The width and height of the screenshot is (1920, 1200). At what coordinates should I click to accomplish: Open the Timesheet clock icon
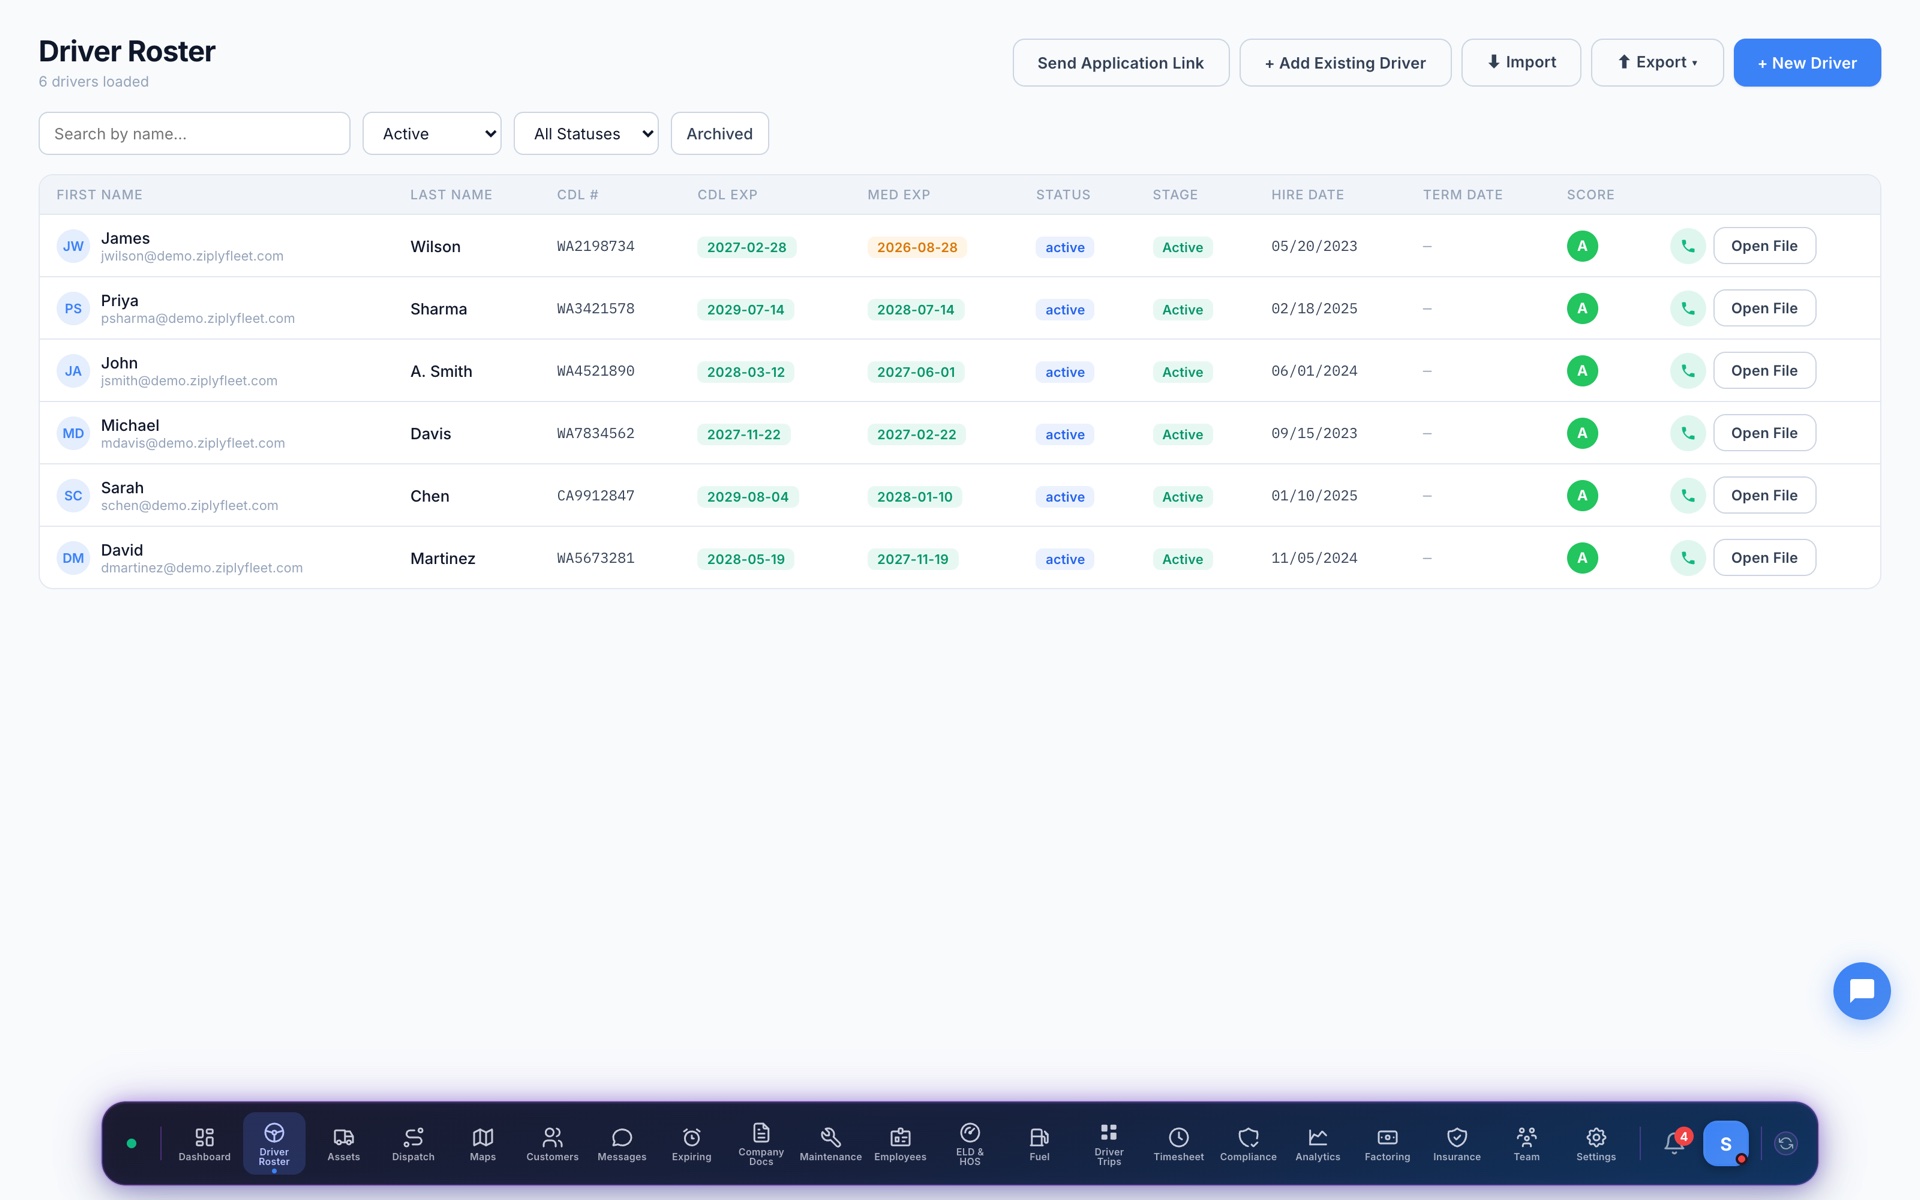[x=1178, y=1143]
